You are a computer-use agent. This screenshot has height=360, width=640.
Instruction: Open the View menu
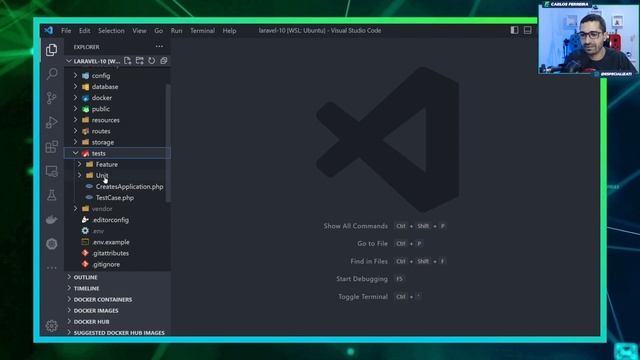pos(139,31)
